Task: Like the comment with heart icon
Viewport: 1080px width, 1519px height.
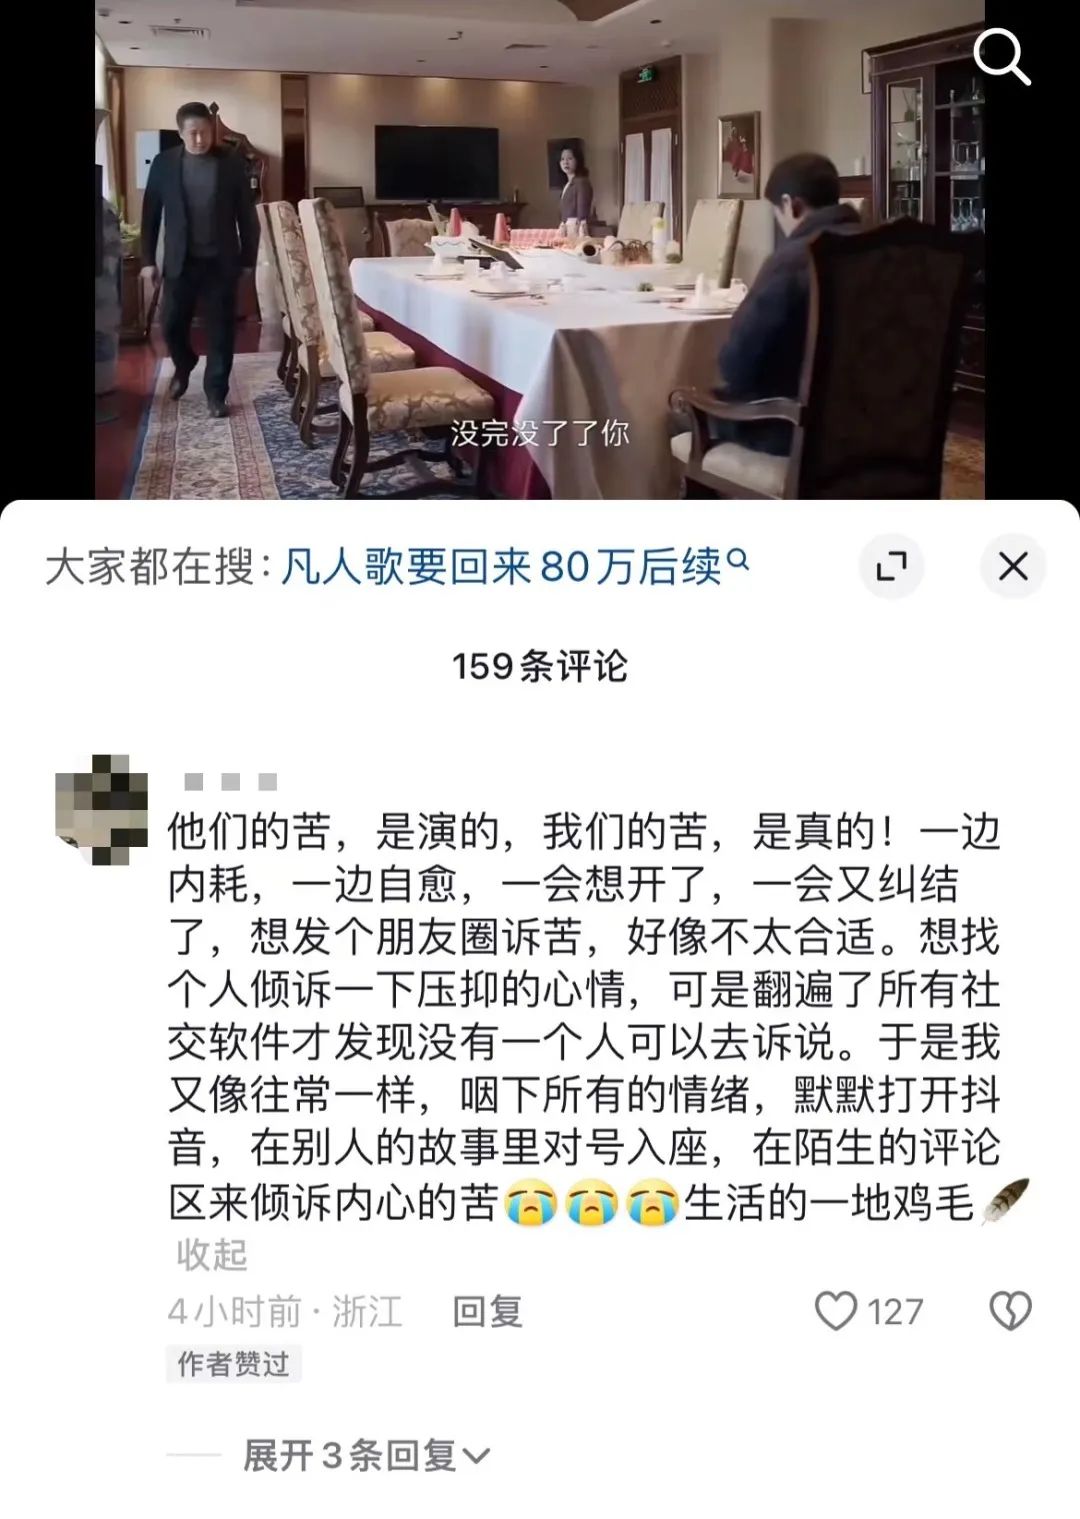Action: click(836, 1311)
